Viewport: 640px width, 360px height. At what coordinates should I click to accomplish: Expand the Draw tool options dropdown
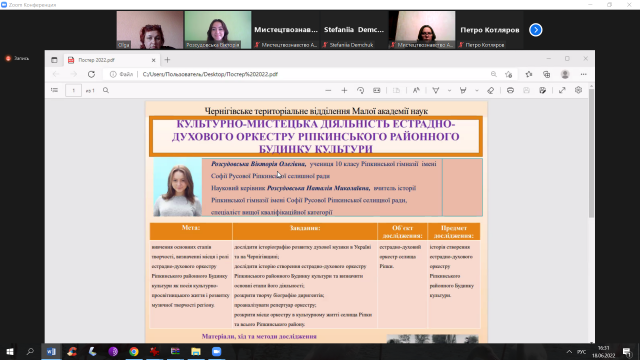click(x=449, y=90)
